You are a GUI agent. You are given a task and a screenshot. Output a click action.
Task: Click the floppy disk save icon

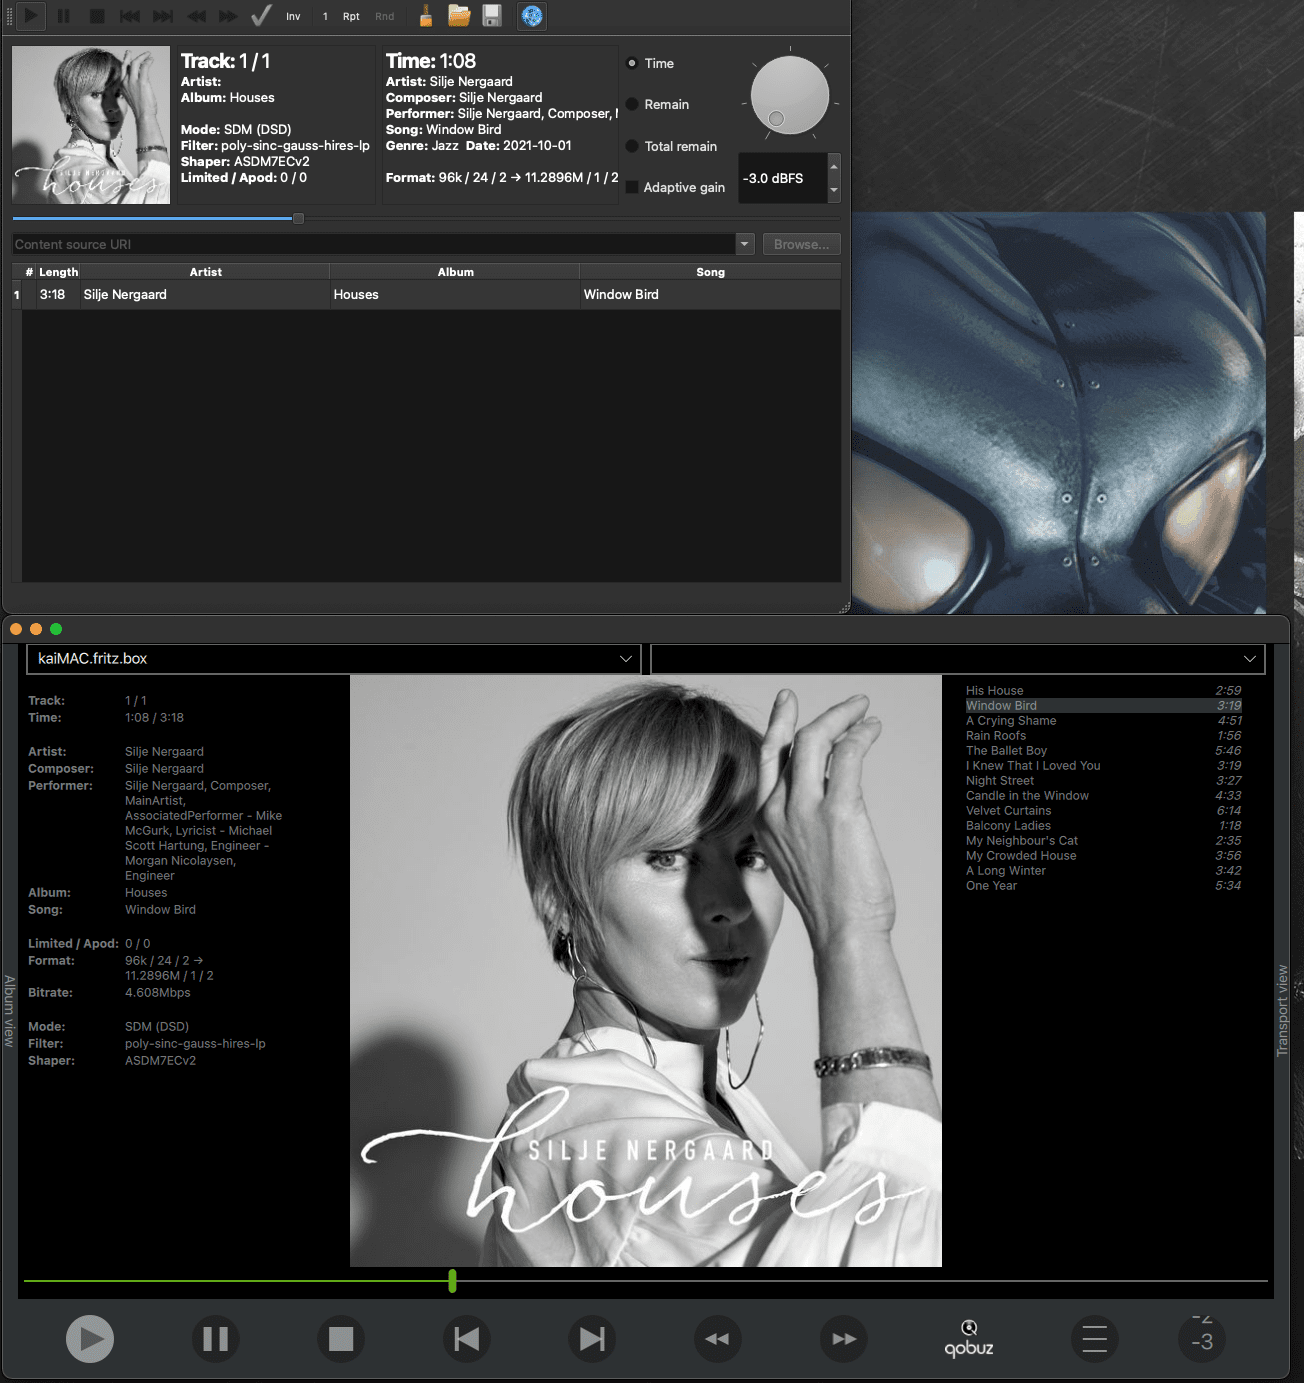coord(492,16)
